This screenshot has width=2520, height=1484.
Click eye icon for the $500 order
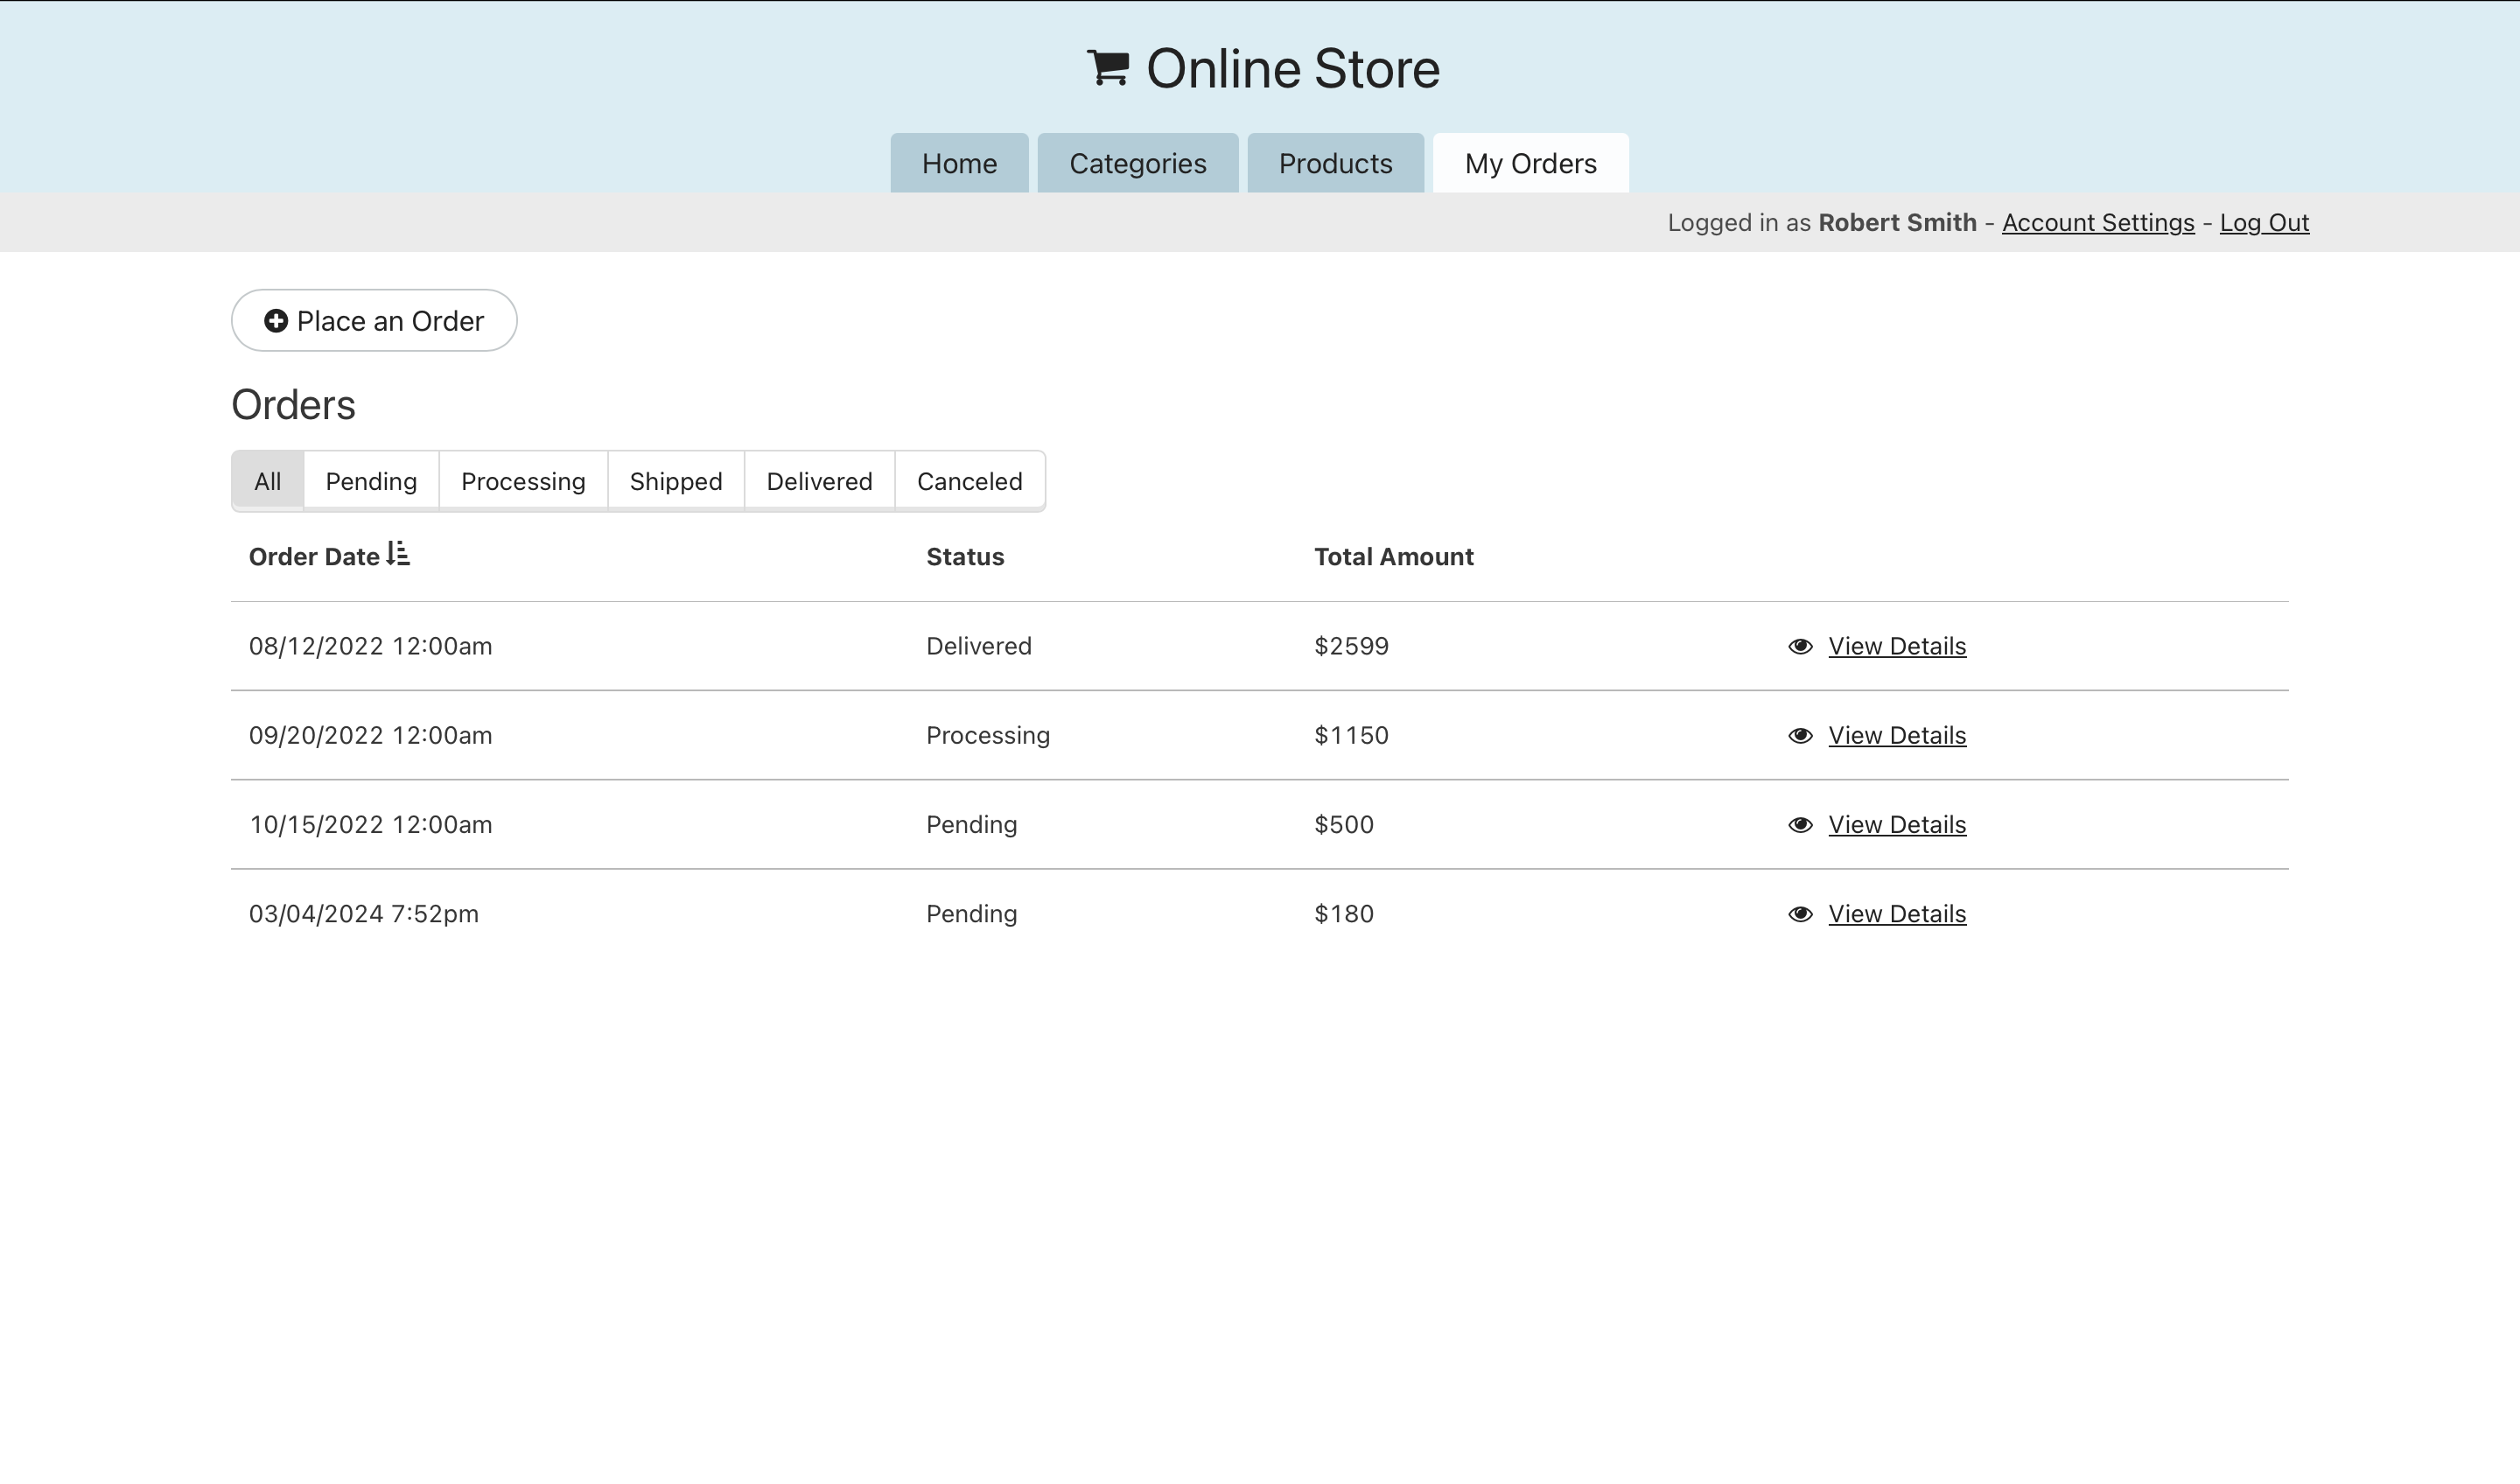coord(1800,825)
